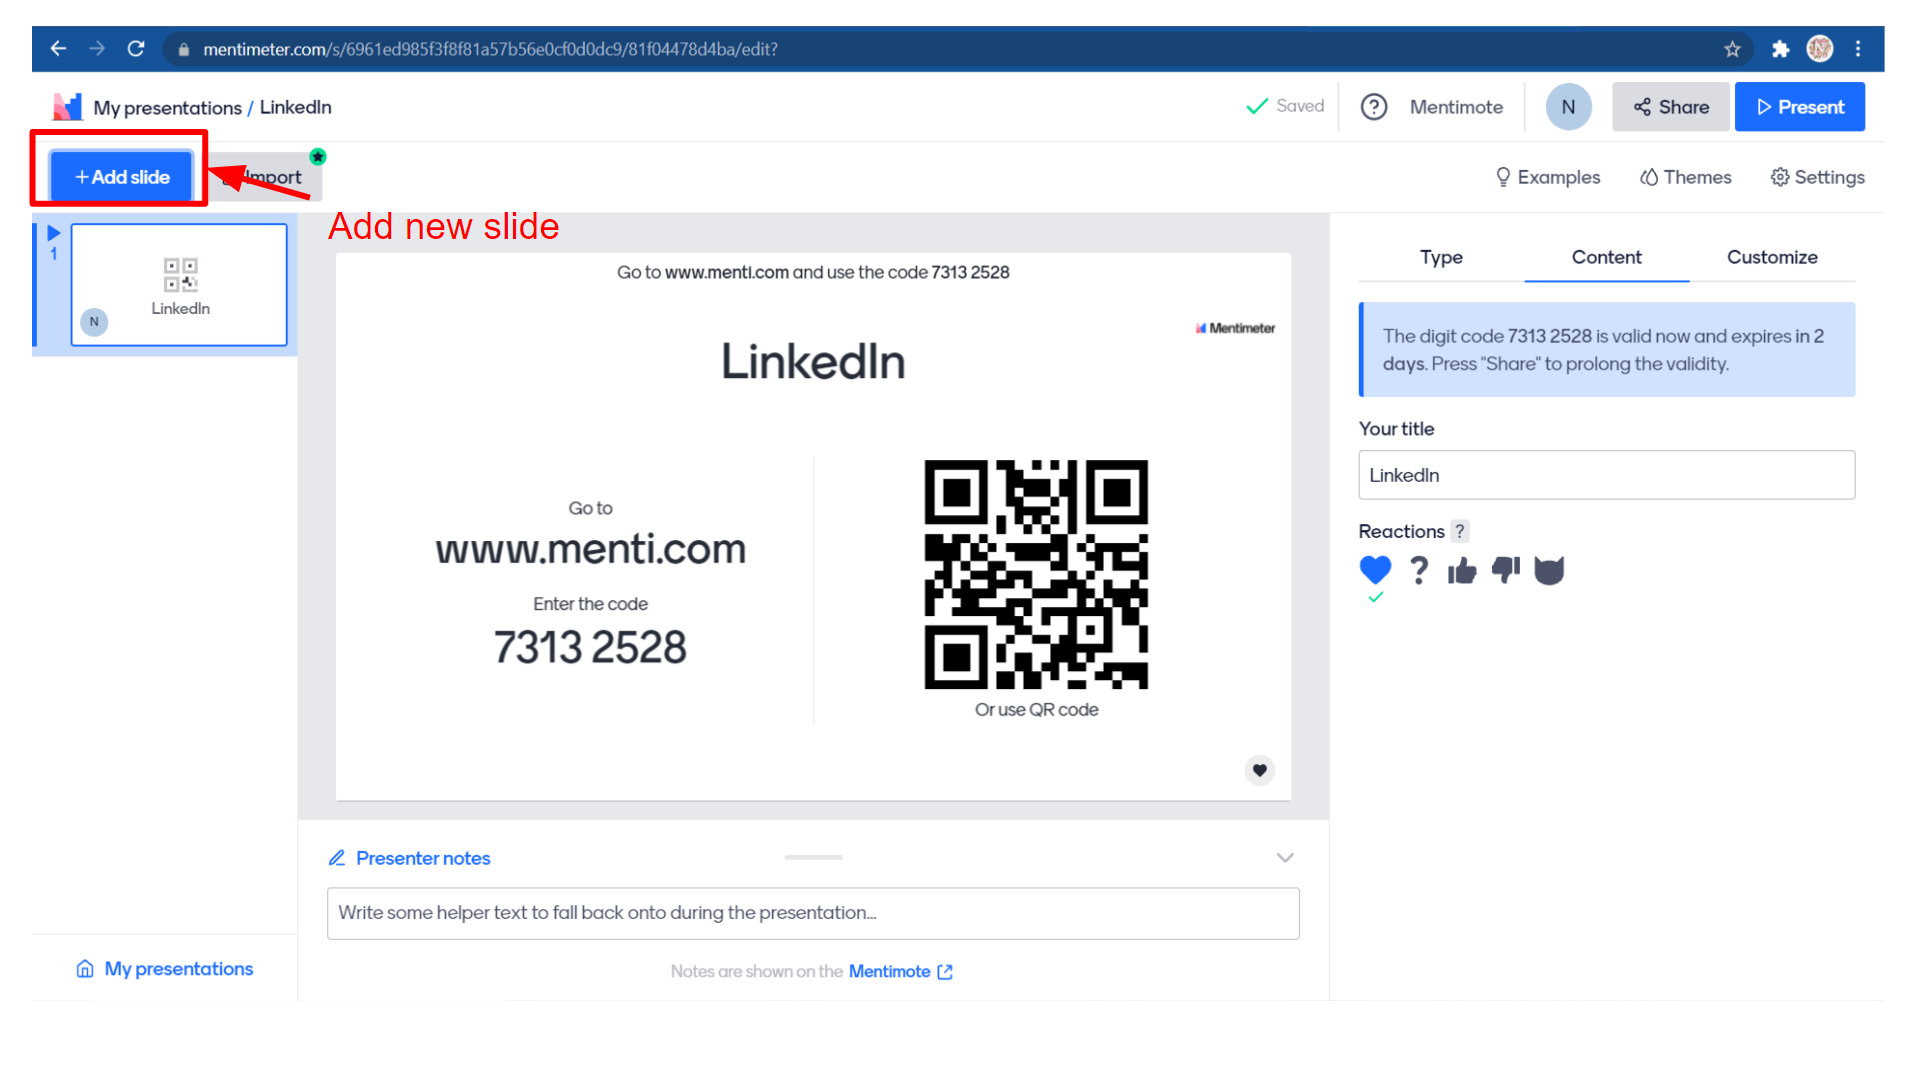Viewport: 1920px width, 1080px height.
Task: Open the browser extensions puzzle icon
Action: click(x=1780, y=49)
